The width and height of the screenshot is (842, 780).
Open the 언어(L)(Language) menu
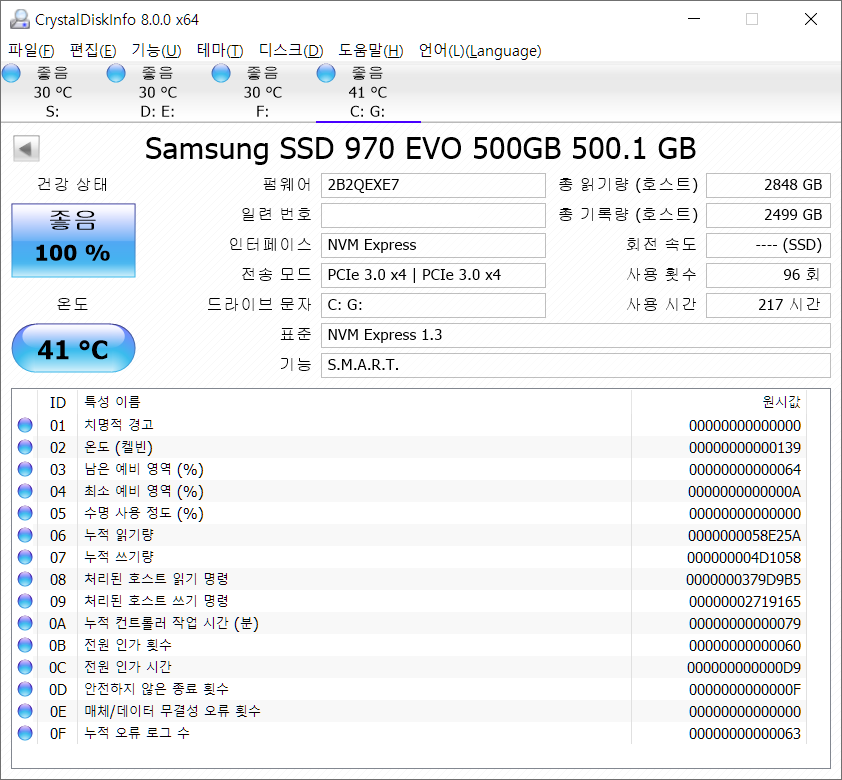(x=480, y=50)
